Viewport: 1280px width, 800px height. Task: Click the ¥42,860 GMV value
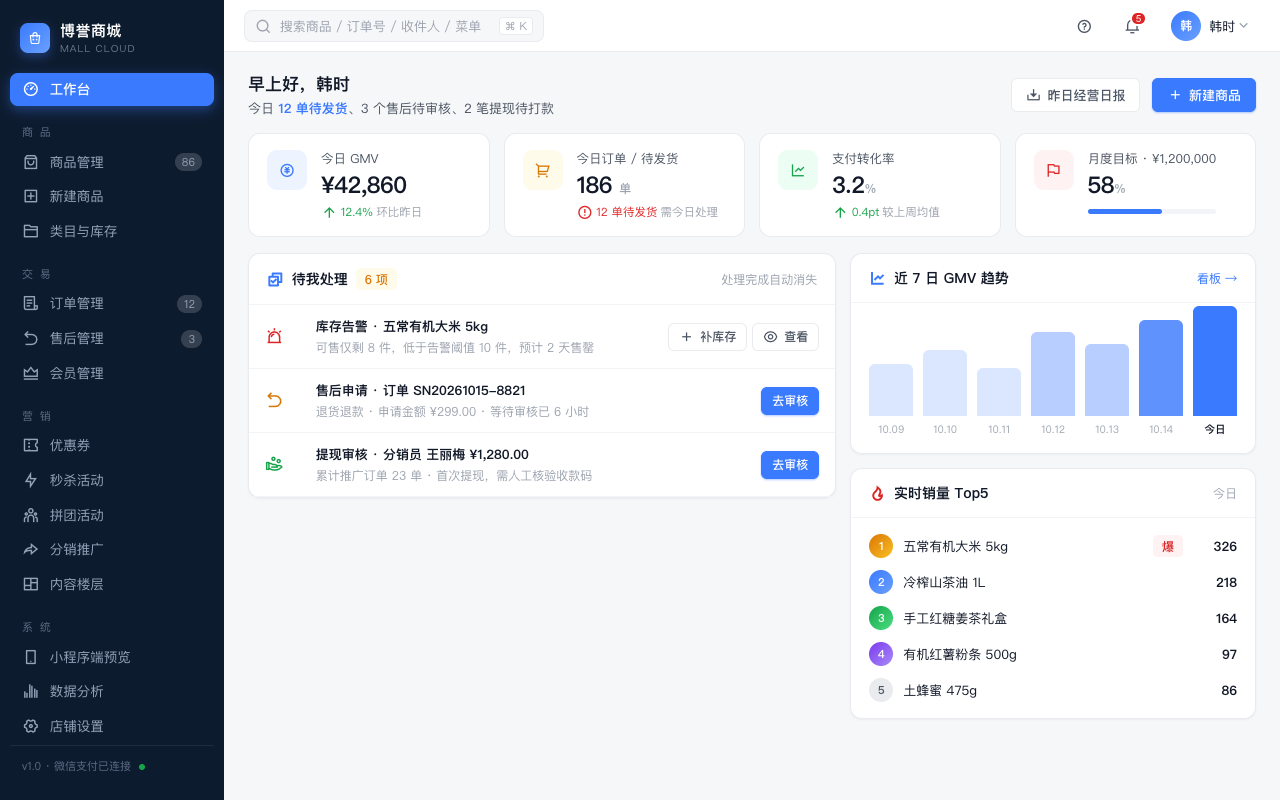point(364,185)
